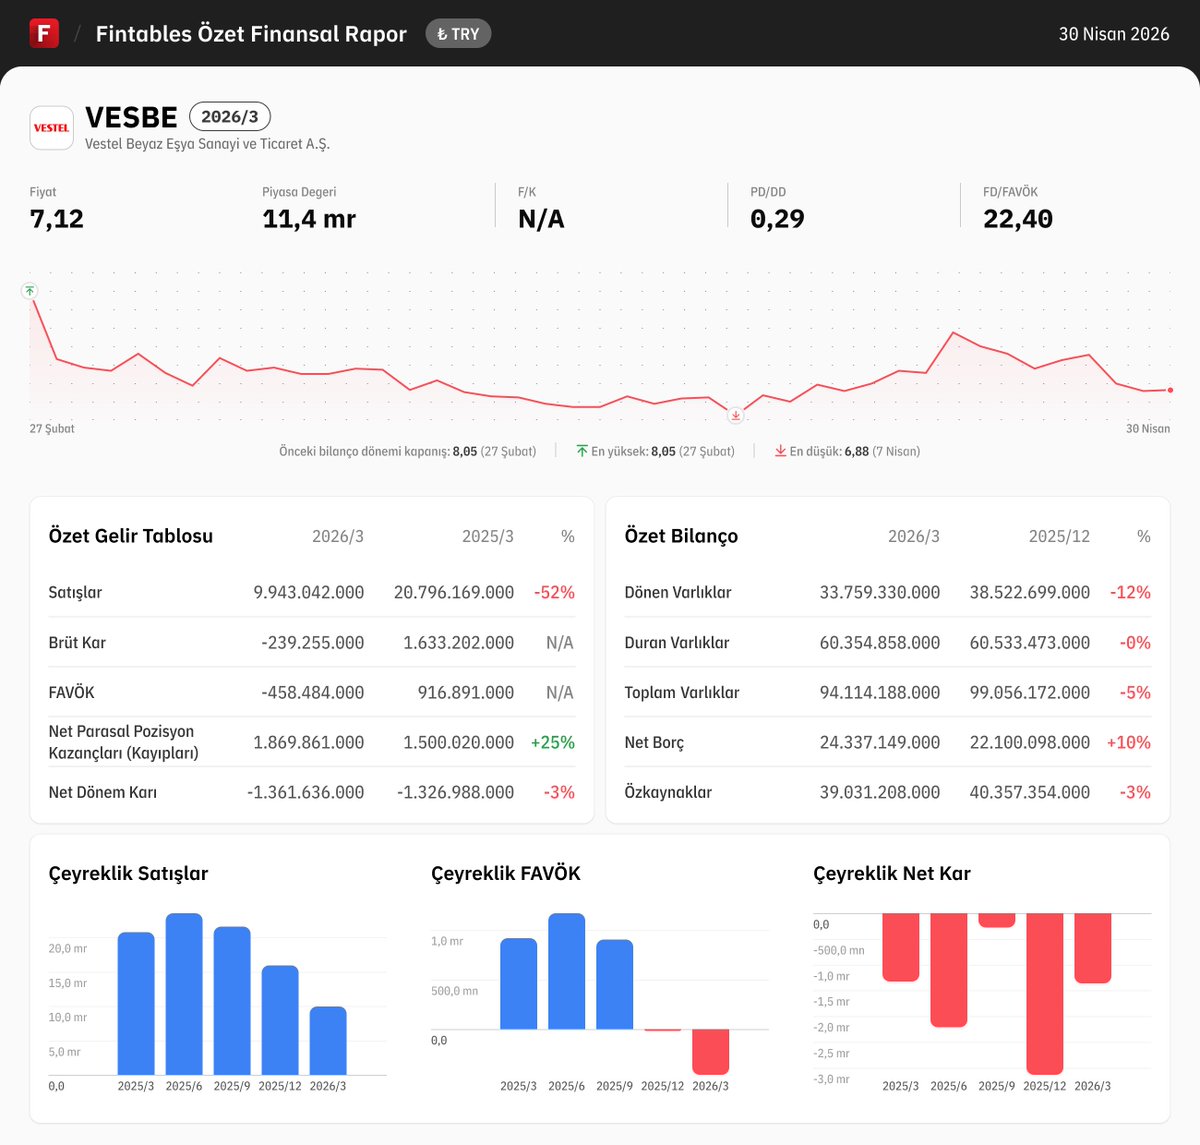Click the red down arrow beside En düşük
The height and width of the screenshot is (1145, 1200).
tap(780, 451)
